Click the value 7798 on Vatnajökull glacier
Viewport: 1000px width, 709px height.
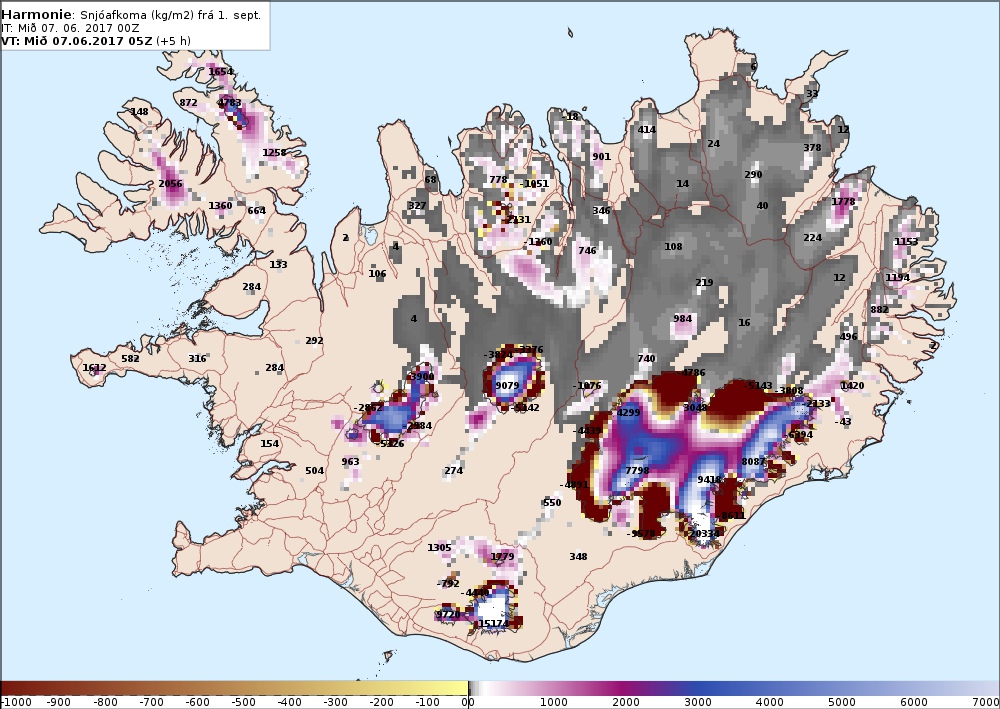pos(637,471)
